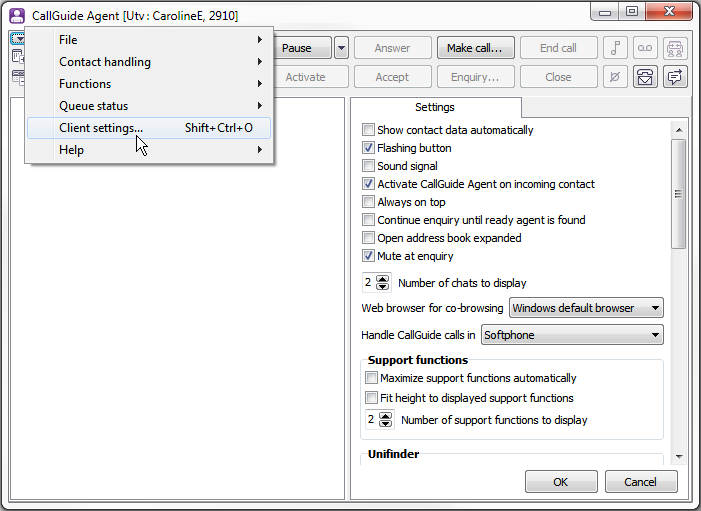The image size is (701, 511).
Task: Discard changes with the Cancel button
Action: [x=641, y=481]
